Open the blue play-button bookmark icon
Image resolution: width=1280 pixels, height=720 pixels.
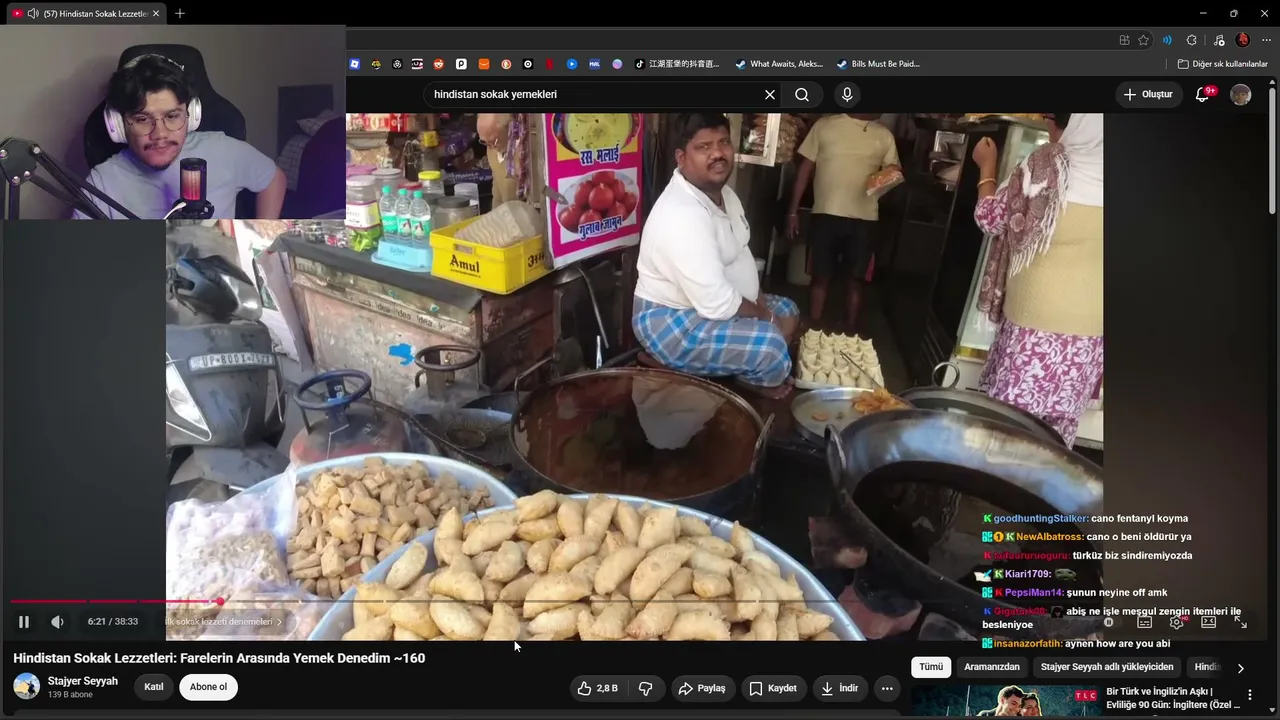pyautogui.click(x=572, y=64)
